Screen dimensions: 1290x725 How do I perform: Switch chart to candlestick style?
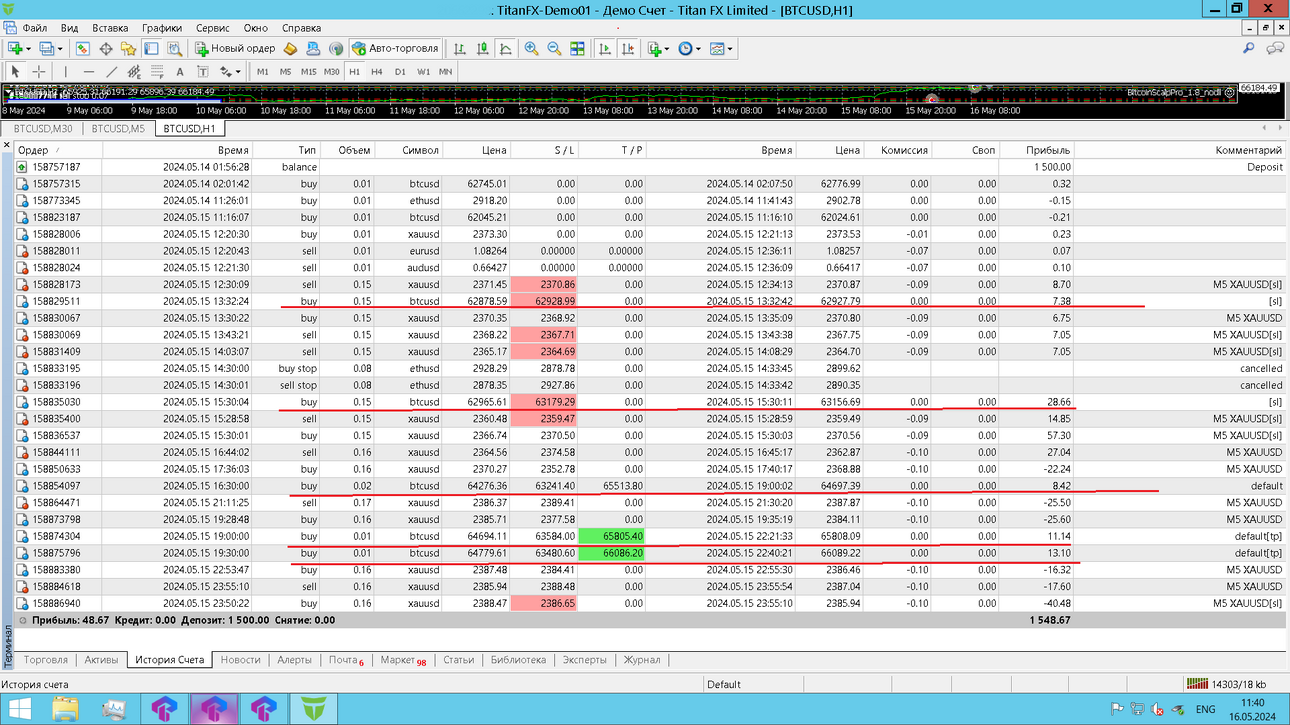click(483, 48)
